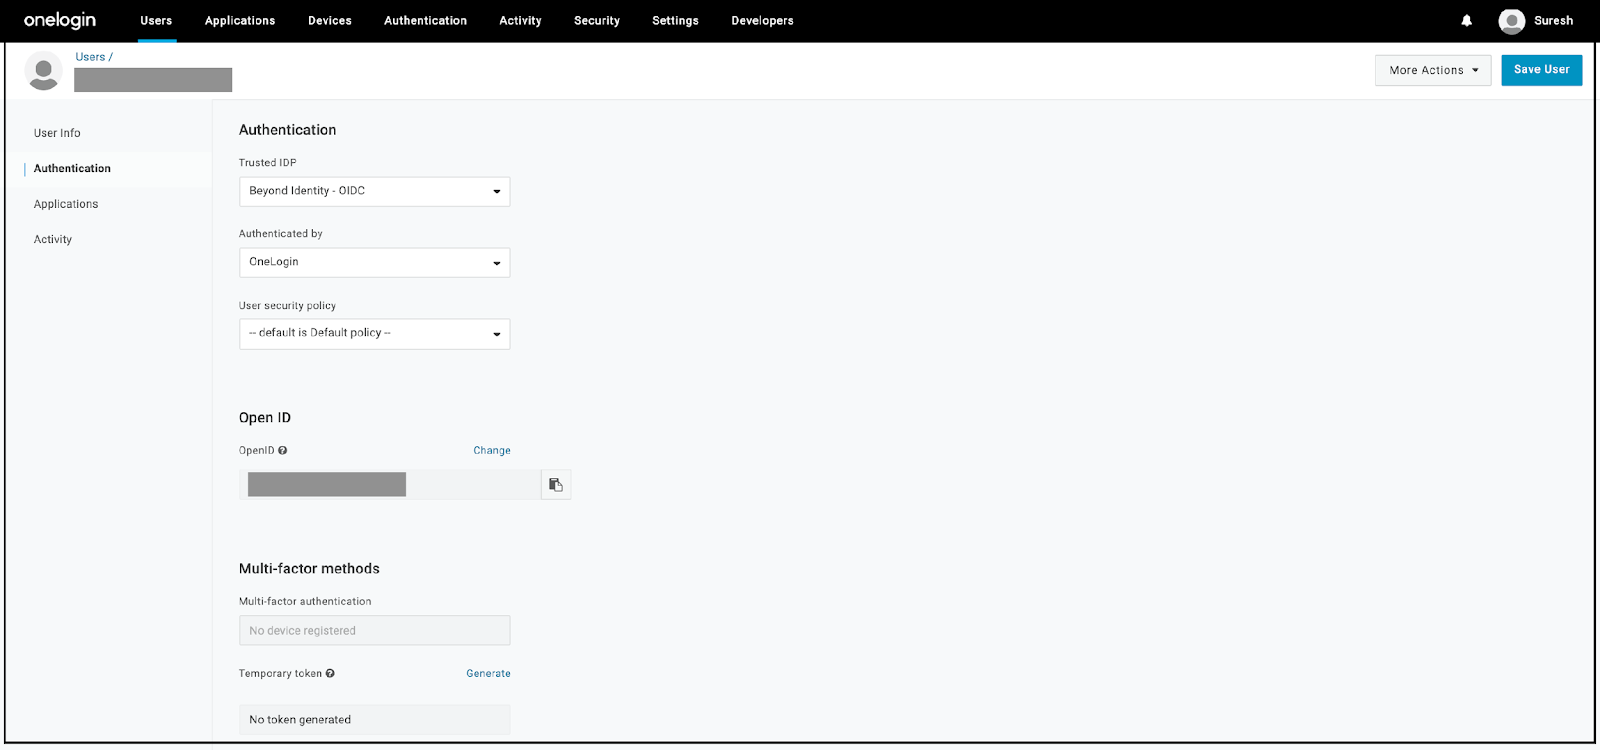Click the Multi-factor authentication label
The height and width of the screenshot is (750, 1600).
pos(305,602)
